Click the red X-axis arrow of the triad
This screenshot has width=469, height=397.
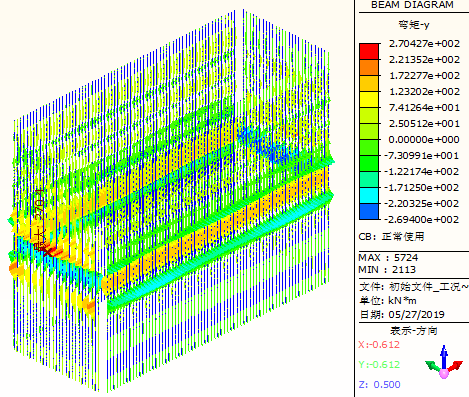(455, 366)
